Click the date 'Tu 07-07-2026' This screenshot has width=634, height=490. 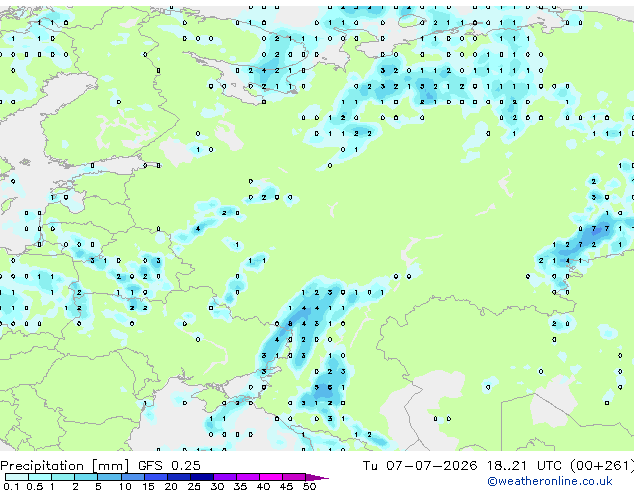pyautogui.click(x=420, y=466)
